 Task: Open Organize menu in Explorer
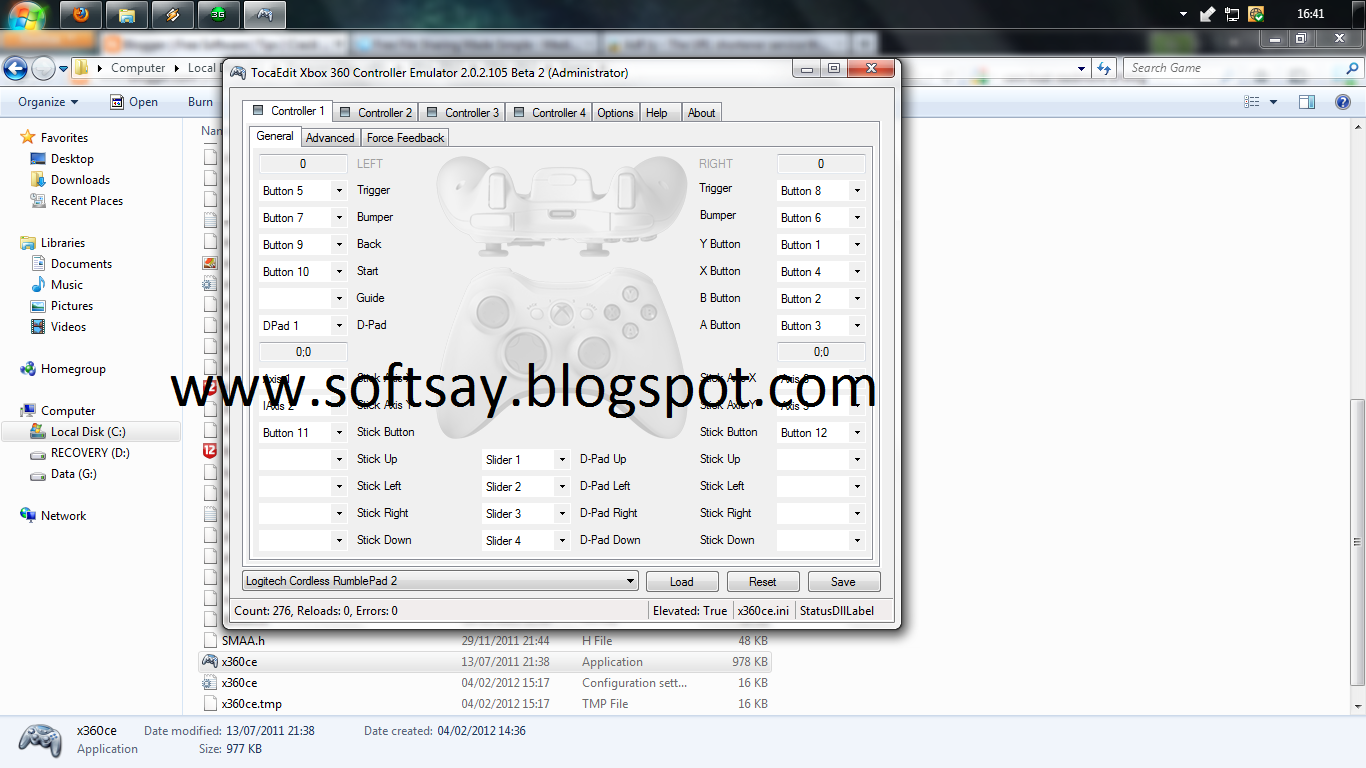pos(48,102)
